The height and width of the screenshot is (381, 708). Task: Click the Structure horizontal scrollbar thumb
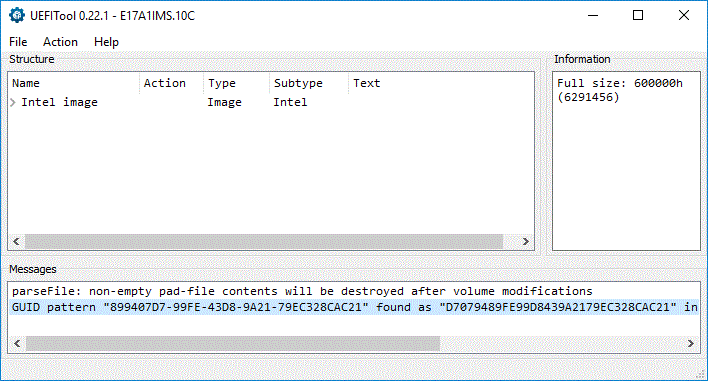point(264,242)
